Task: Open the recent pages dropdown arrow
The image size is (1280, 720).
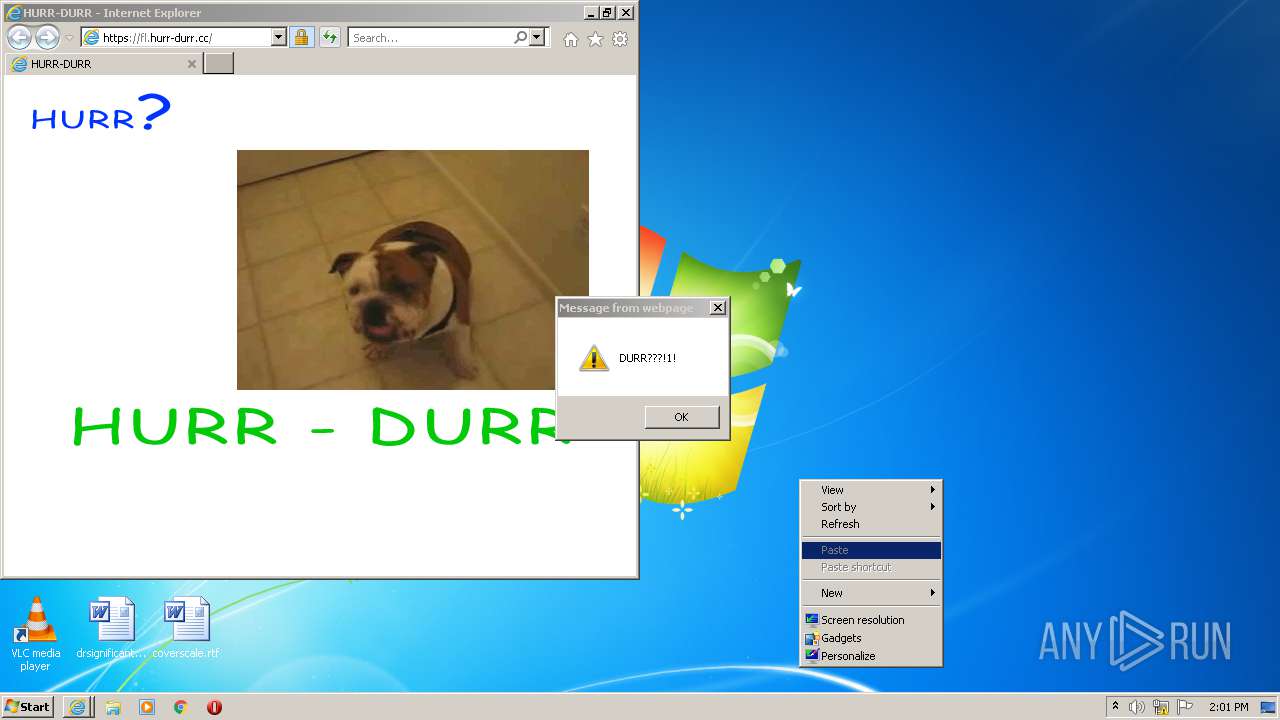Action: click(69, 38)
